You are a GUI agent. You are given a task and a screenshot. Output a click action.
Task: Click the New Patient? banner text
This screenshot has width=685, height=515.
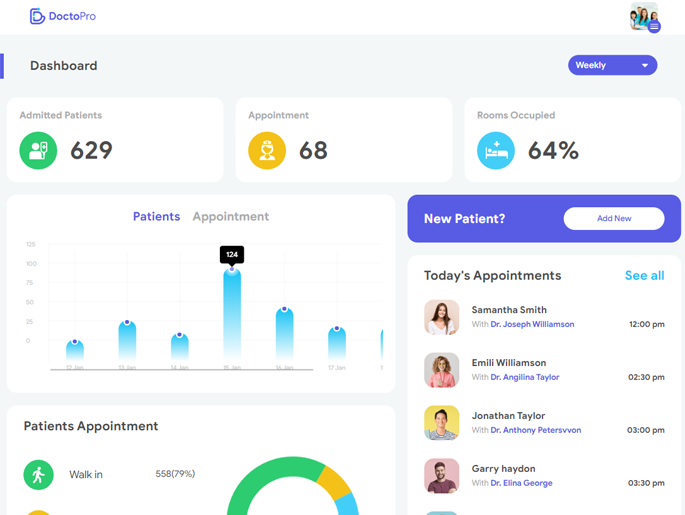click(464, 218)
